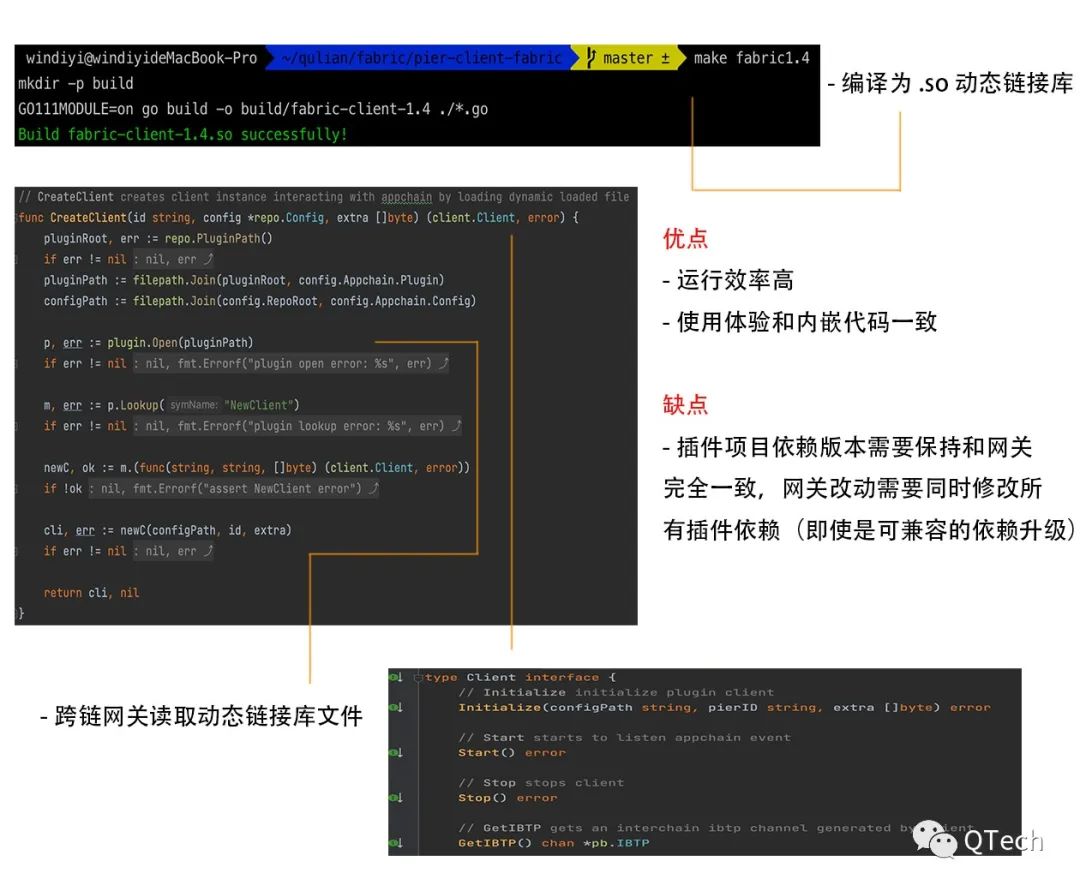The image size is (1080, 891).
Task: Expand folded 'plugin open error' block
Action: 291,364
